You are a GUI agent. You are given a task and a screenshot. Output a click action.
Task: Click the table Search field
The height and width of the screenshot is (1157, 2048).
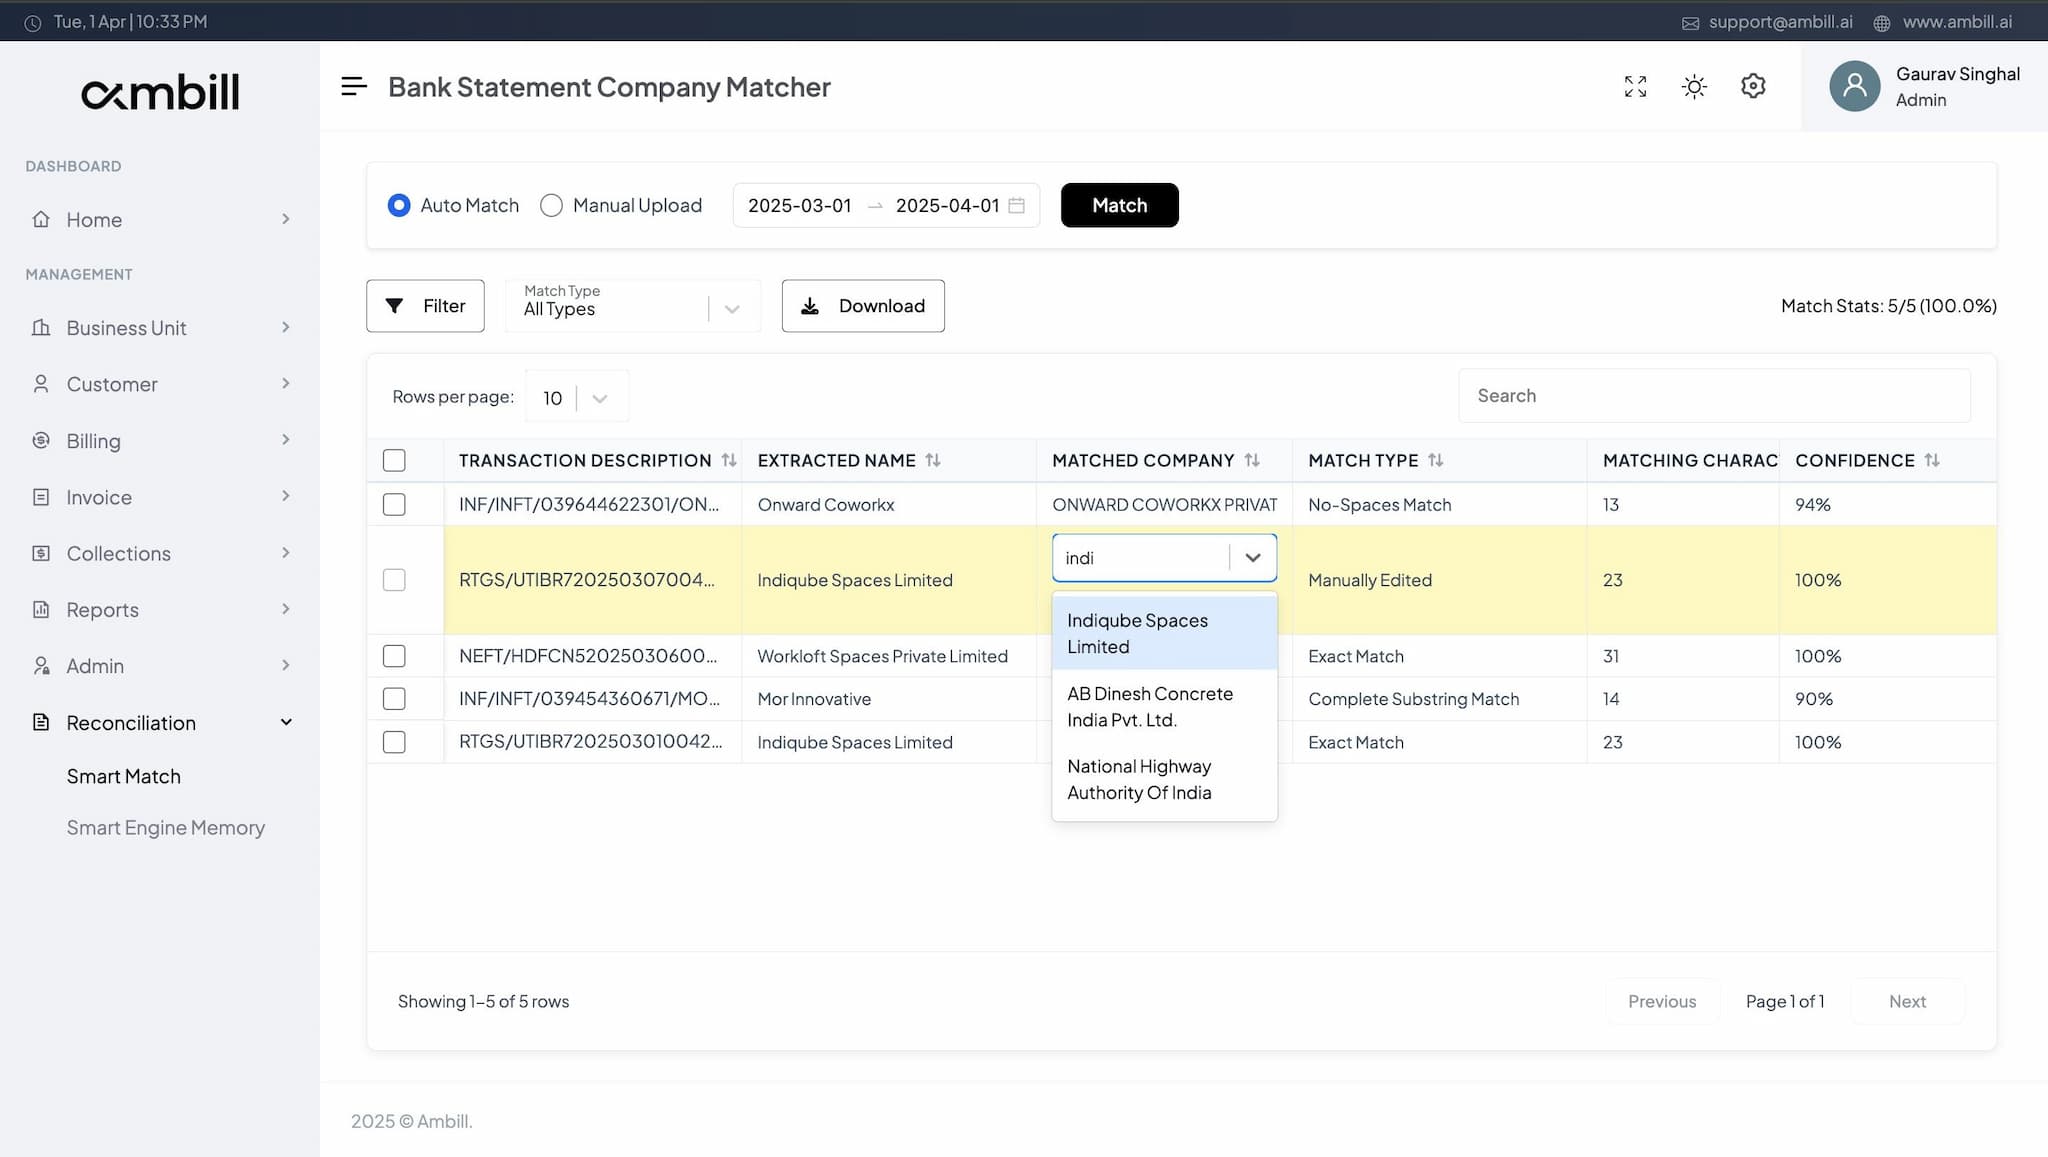coord(1714,395)
